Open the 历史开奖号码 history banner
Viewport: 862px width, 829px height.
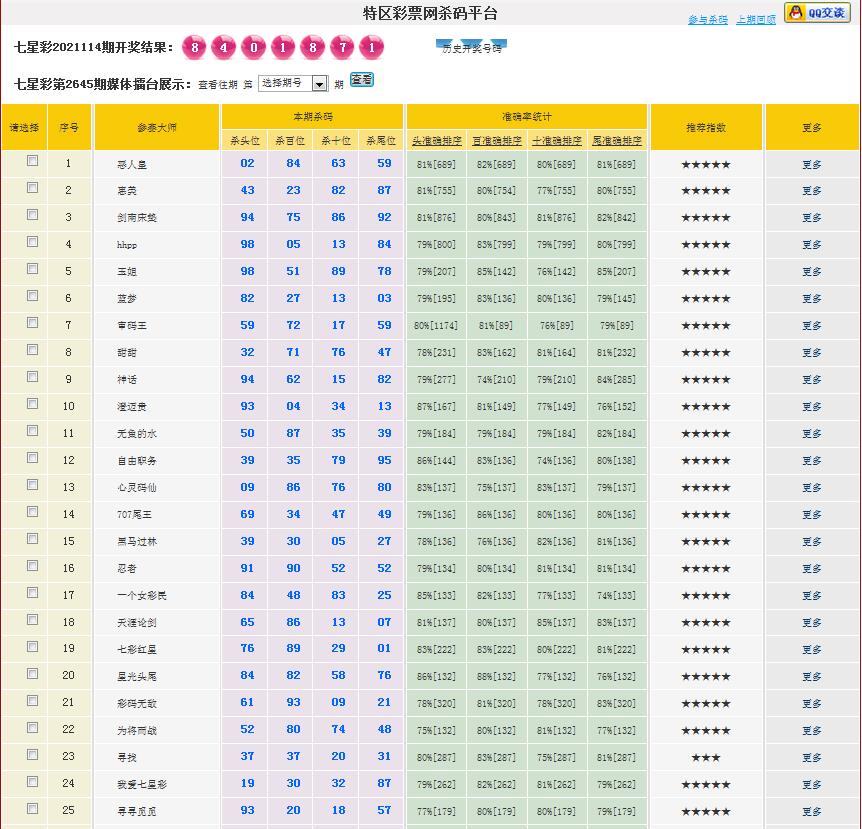tap(472, 47)
